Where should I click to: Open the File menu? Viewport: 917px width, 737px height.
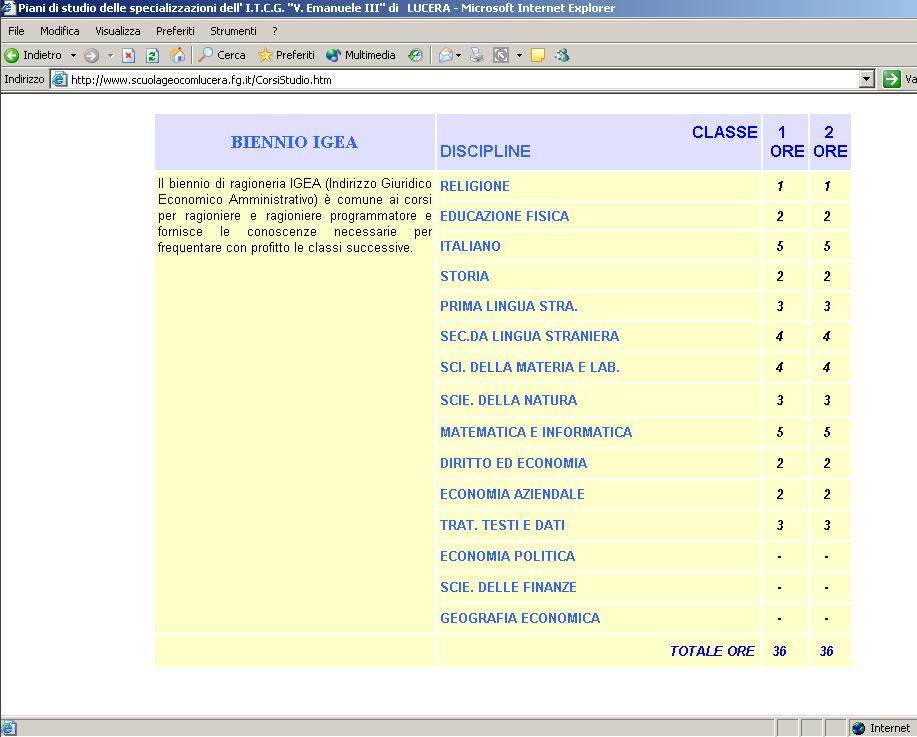(x=16, y=31)
